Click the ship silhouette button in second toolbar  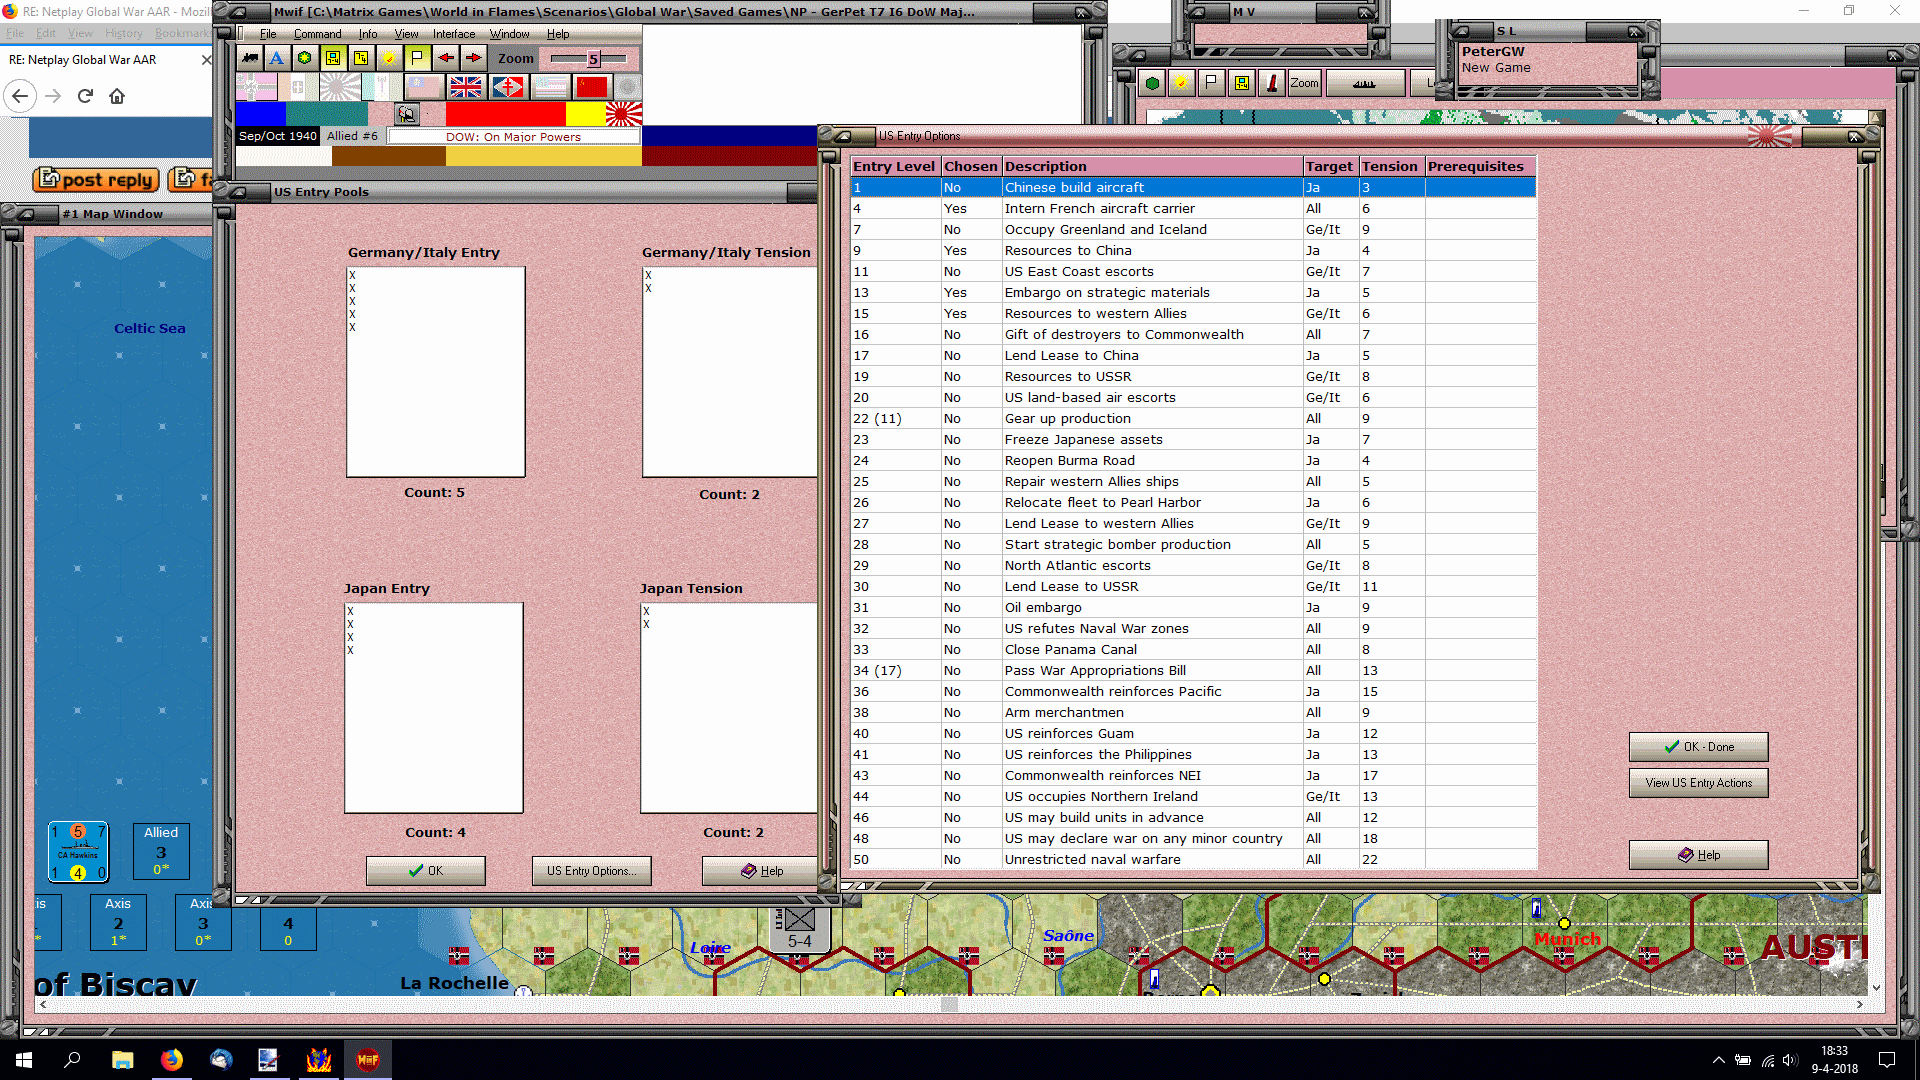[1365, 83]
